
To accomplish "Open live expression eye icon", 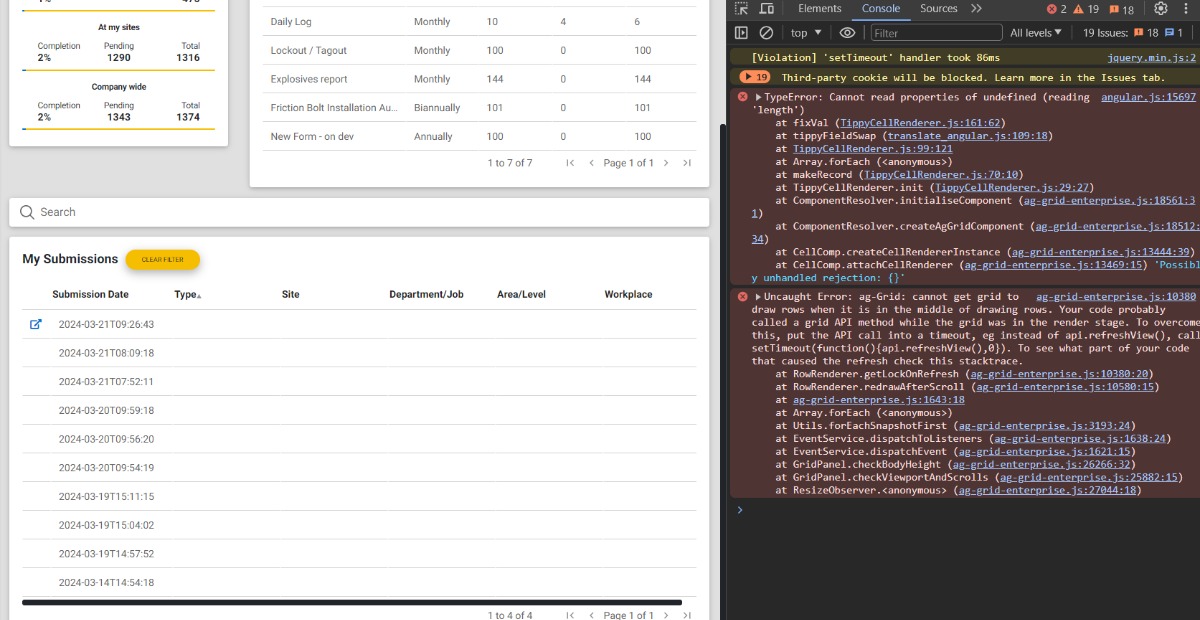I will 847,33.
